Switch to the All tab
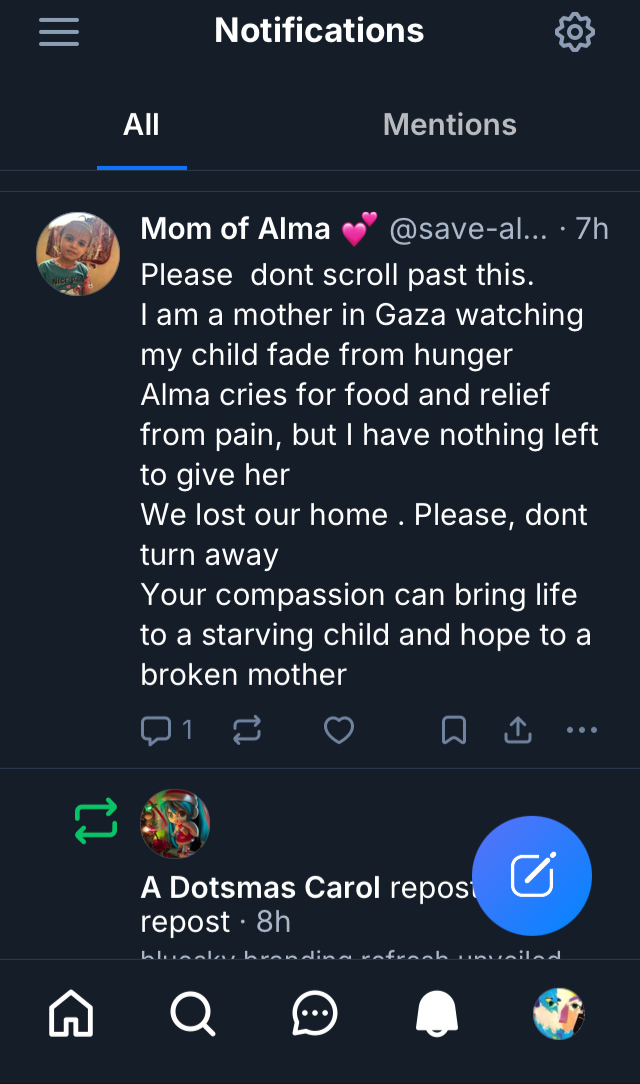Screen dimensions: 640x1084 [141, 125]
